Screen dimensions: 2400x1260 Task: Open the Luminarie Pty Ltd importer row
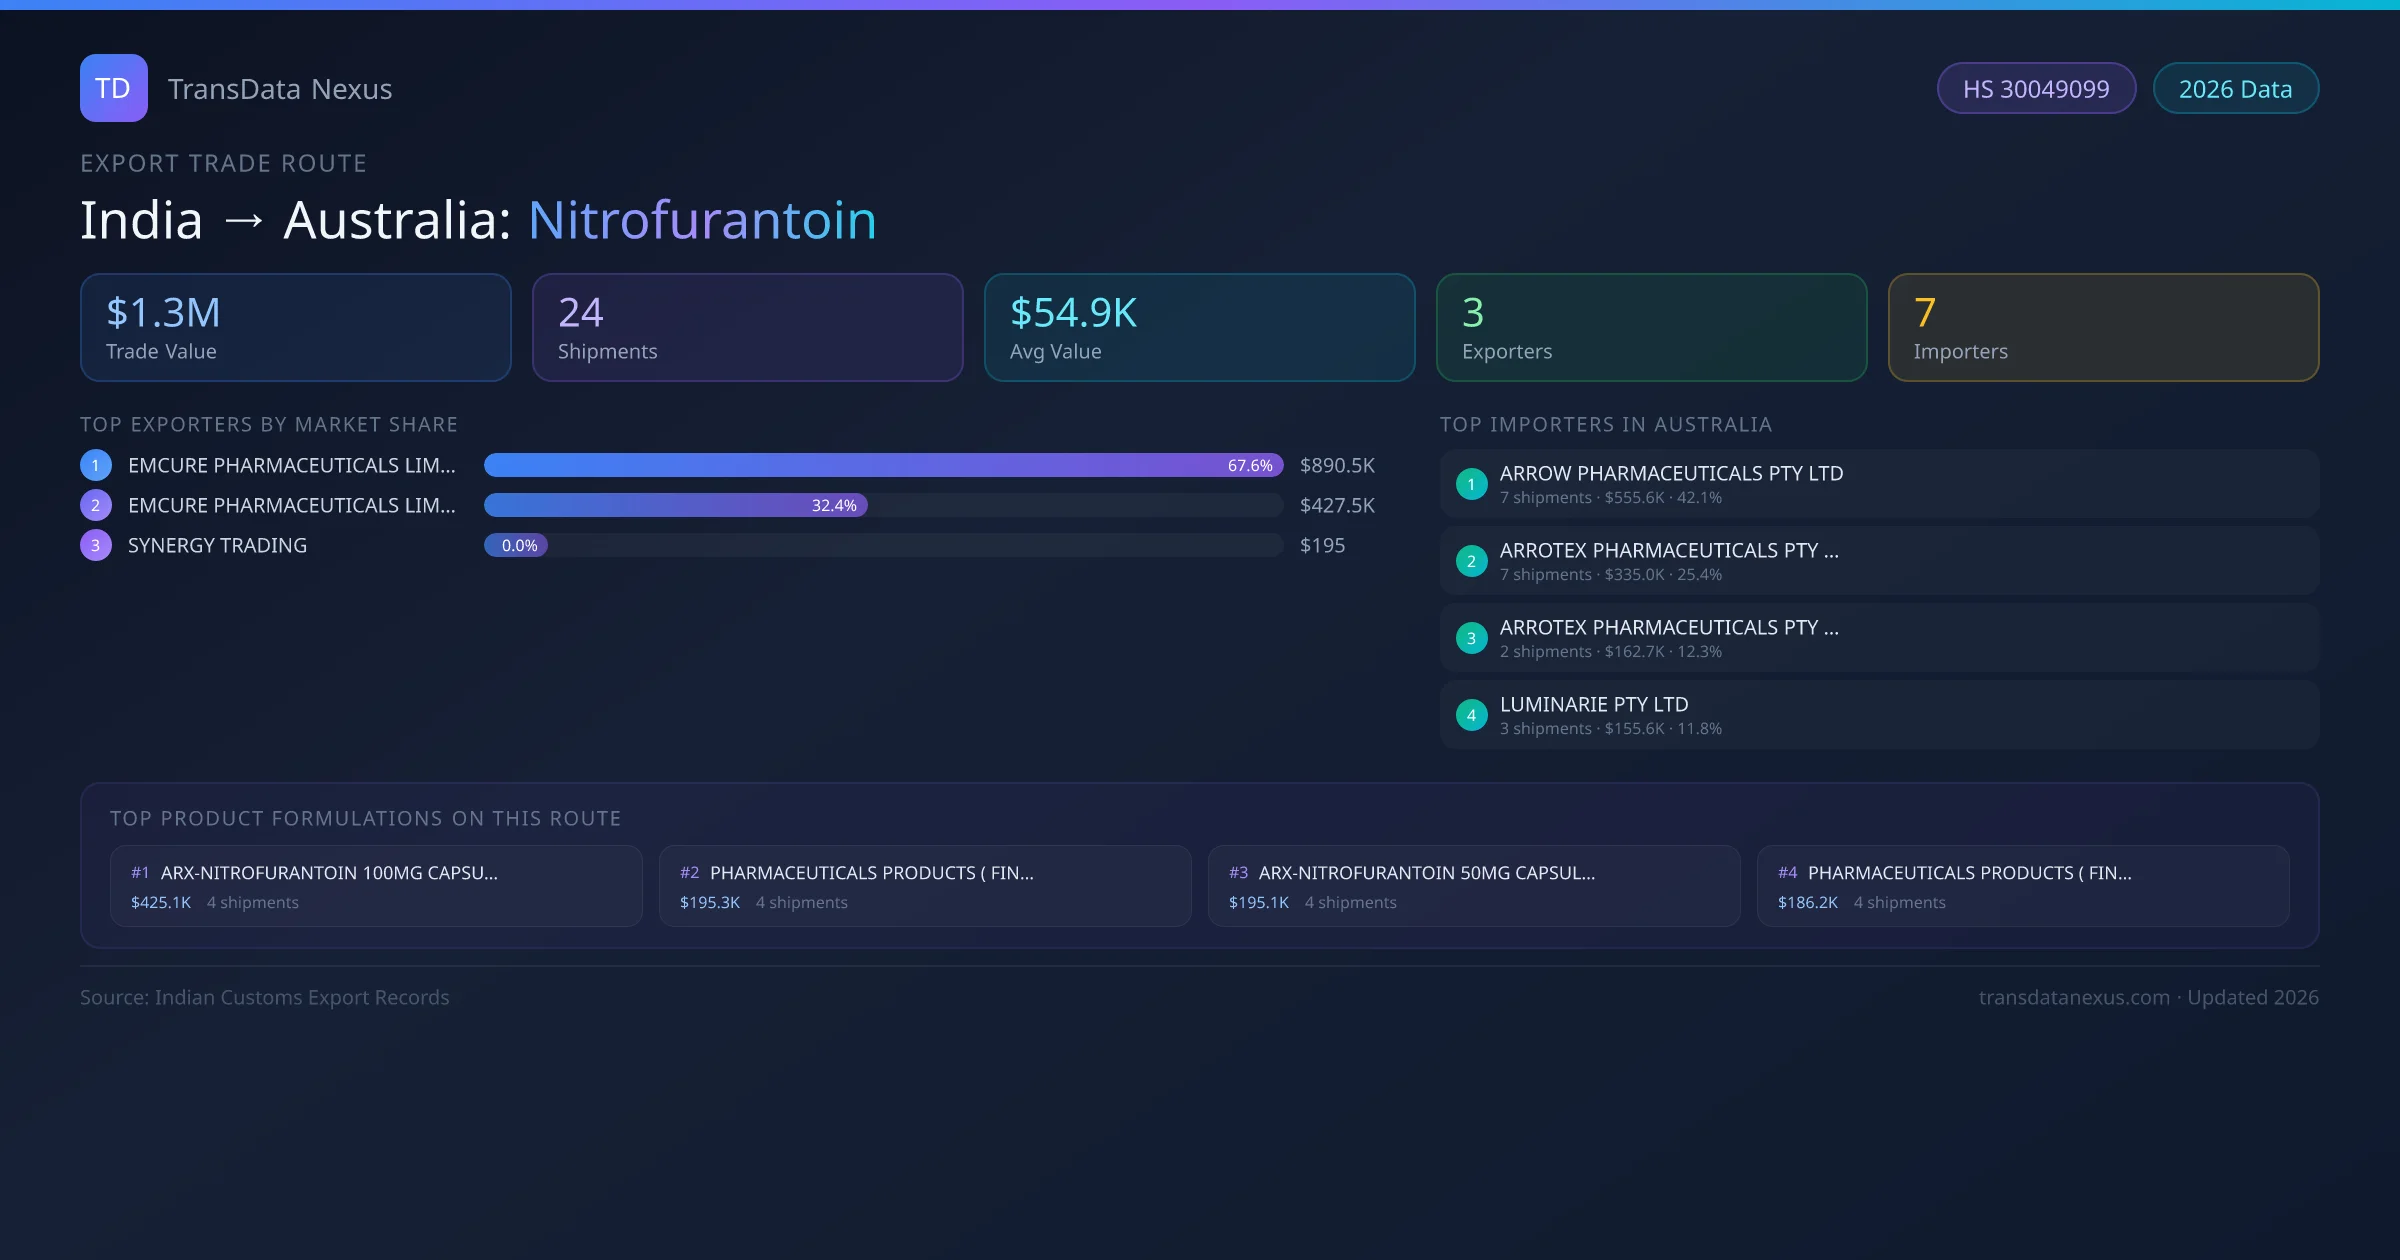click(x=1878, y=715)
